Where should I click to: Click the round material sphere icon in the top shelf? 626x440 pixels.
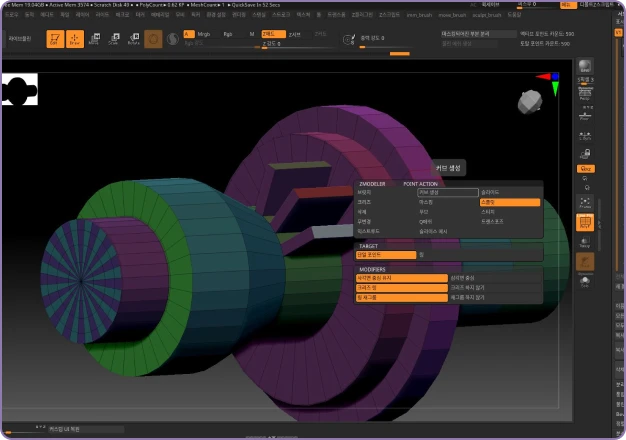click(x=153, y=39)
